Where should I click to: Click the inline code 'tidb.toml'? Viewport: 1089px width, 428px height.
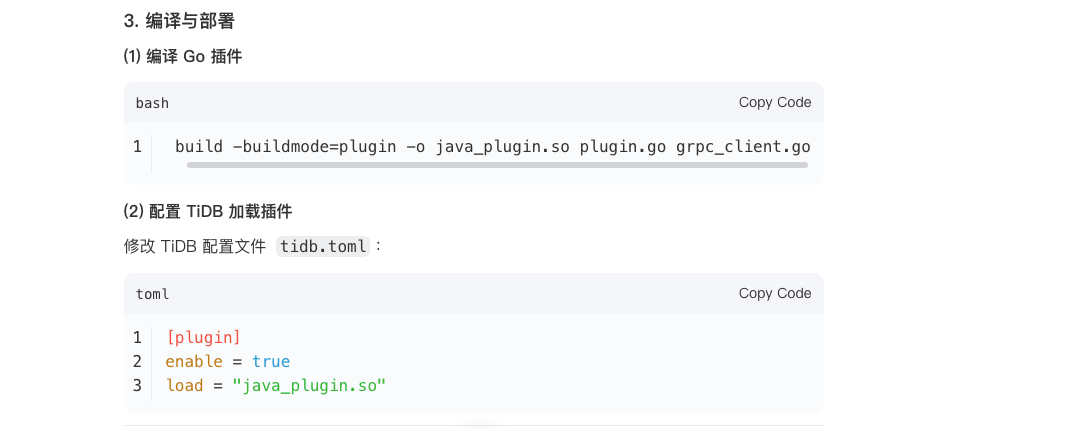click(323, 246)
